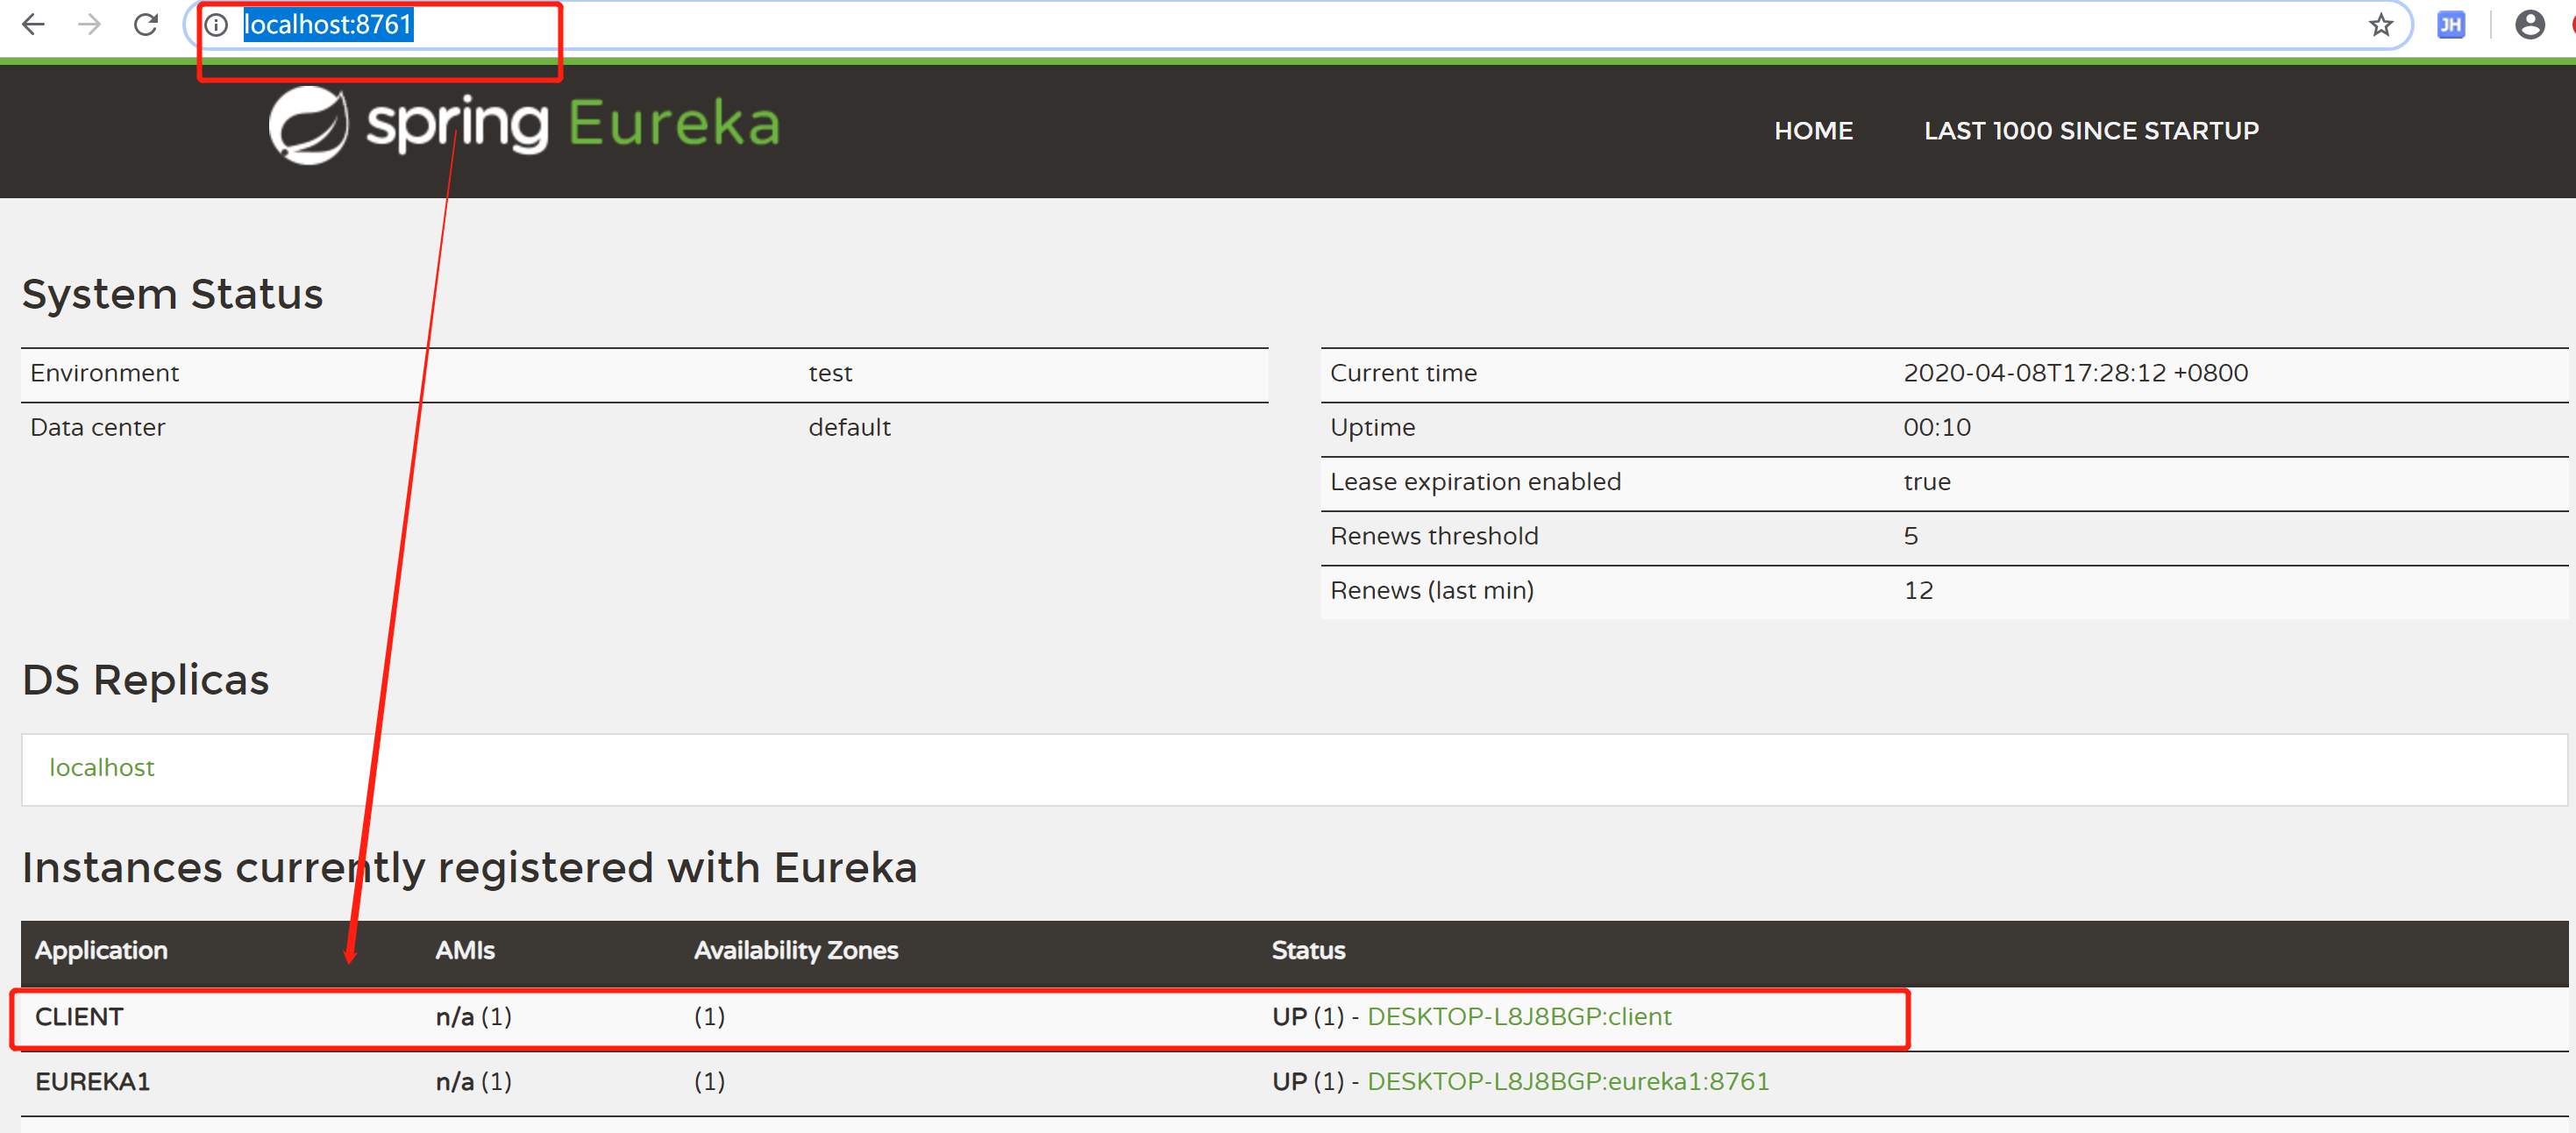Screen dimensions: 2576x1133
Task: Select the Renews (last min) value 12
Action: pos(1918,590)
